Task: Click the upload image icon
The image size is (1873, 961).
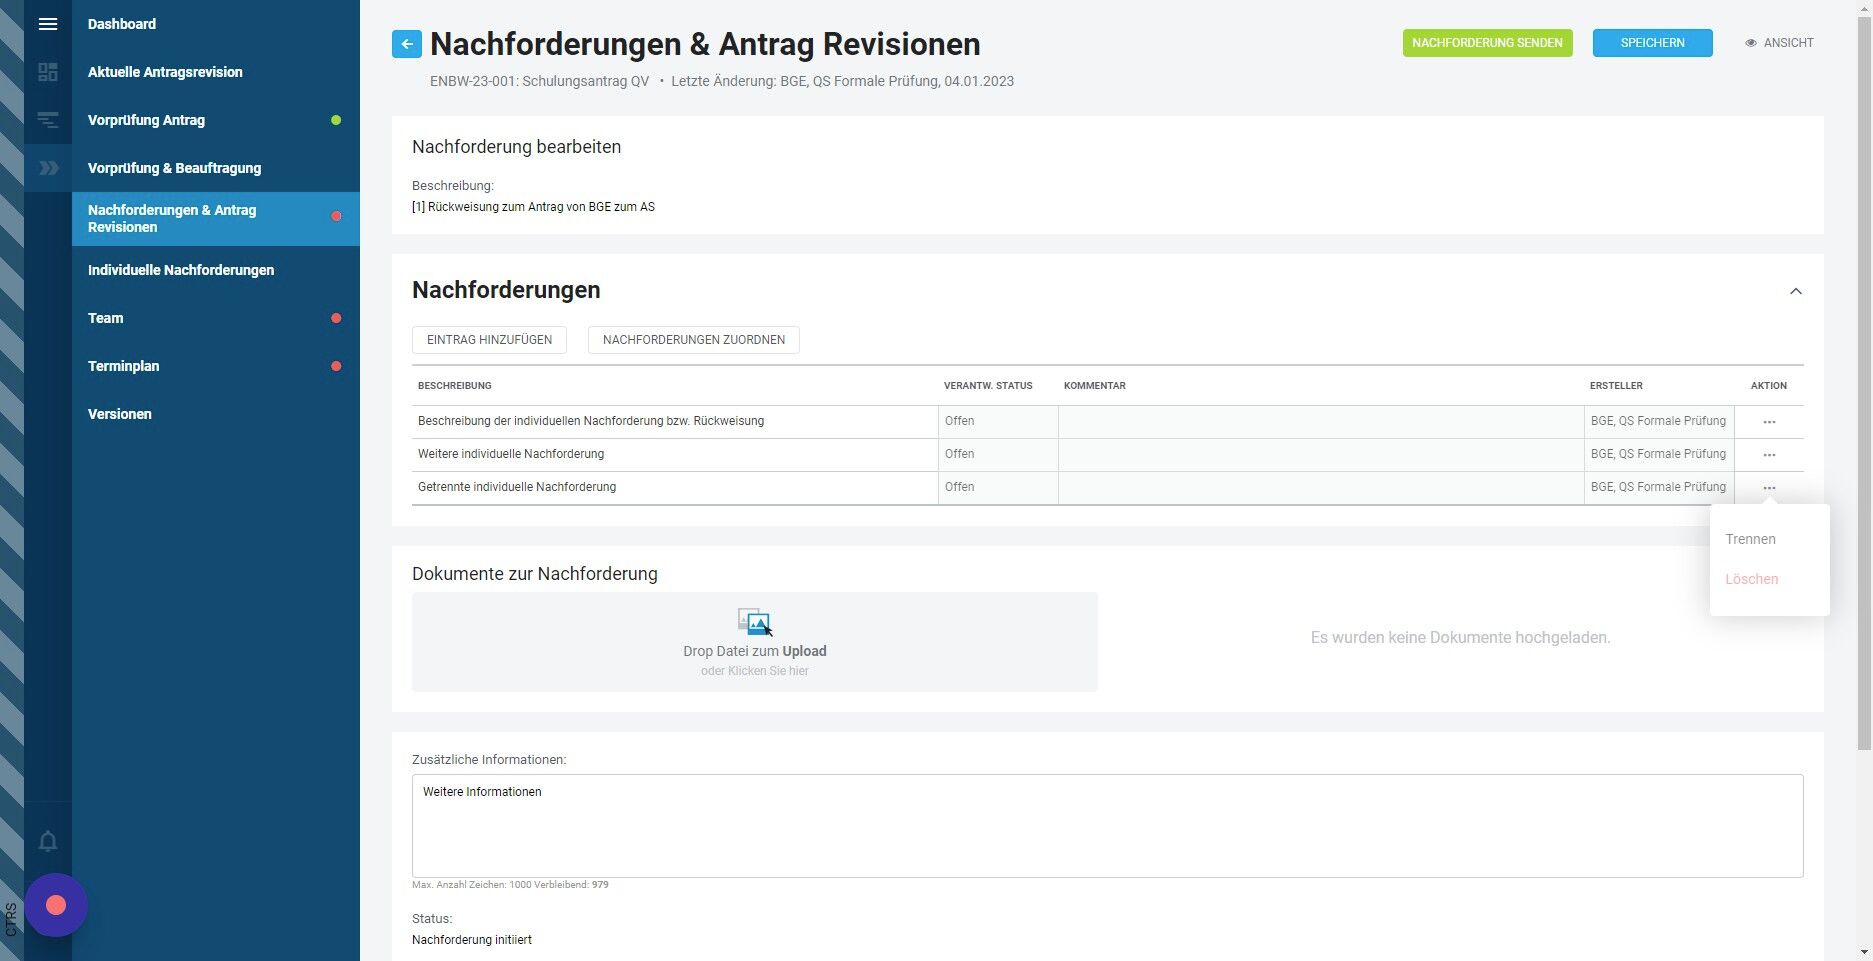Action: click(755, 622)
